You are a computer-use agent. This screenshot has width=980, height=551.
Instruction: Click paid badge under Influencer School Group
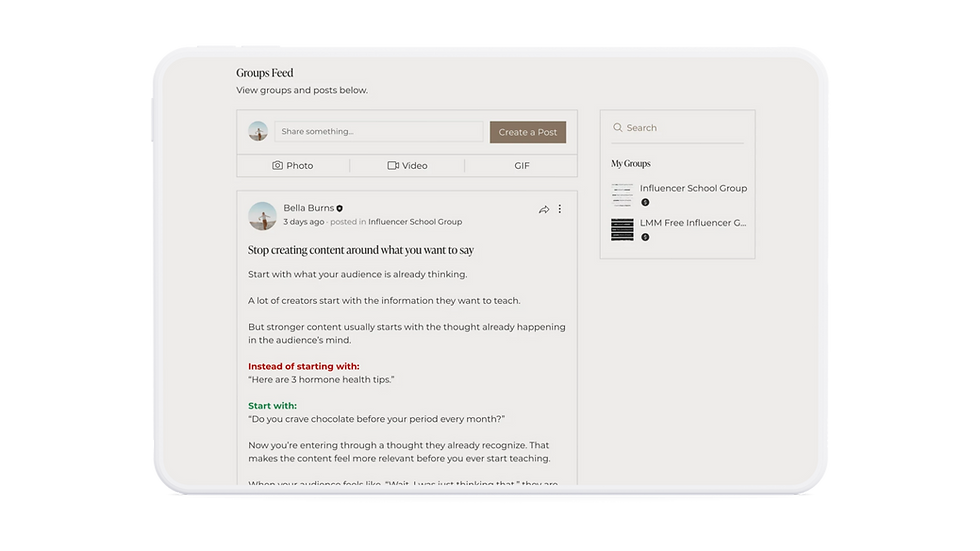(x=645, y=202)
